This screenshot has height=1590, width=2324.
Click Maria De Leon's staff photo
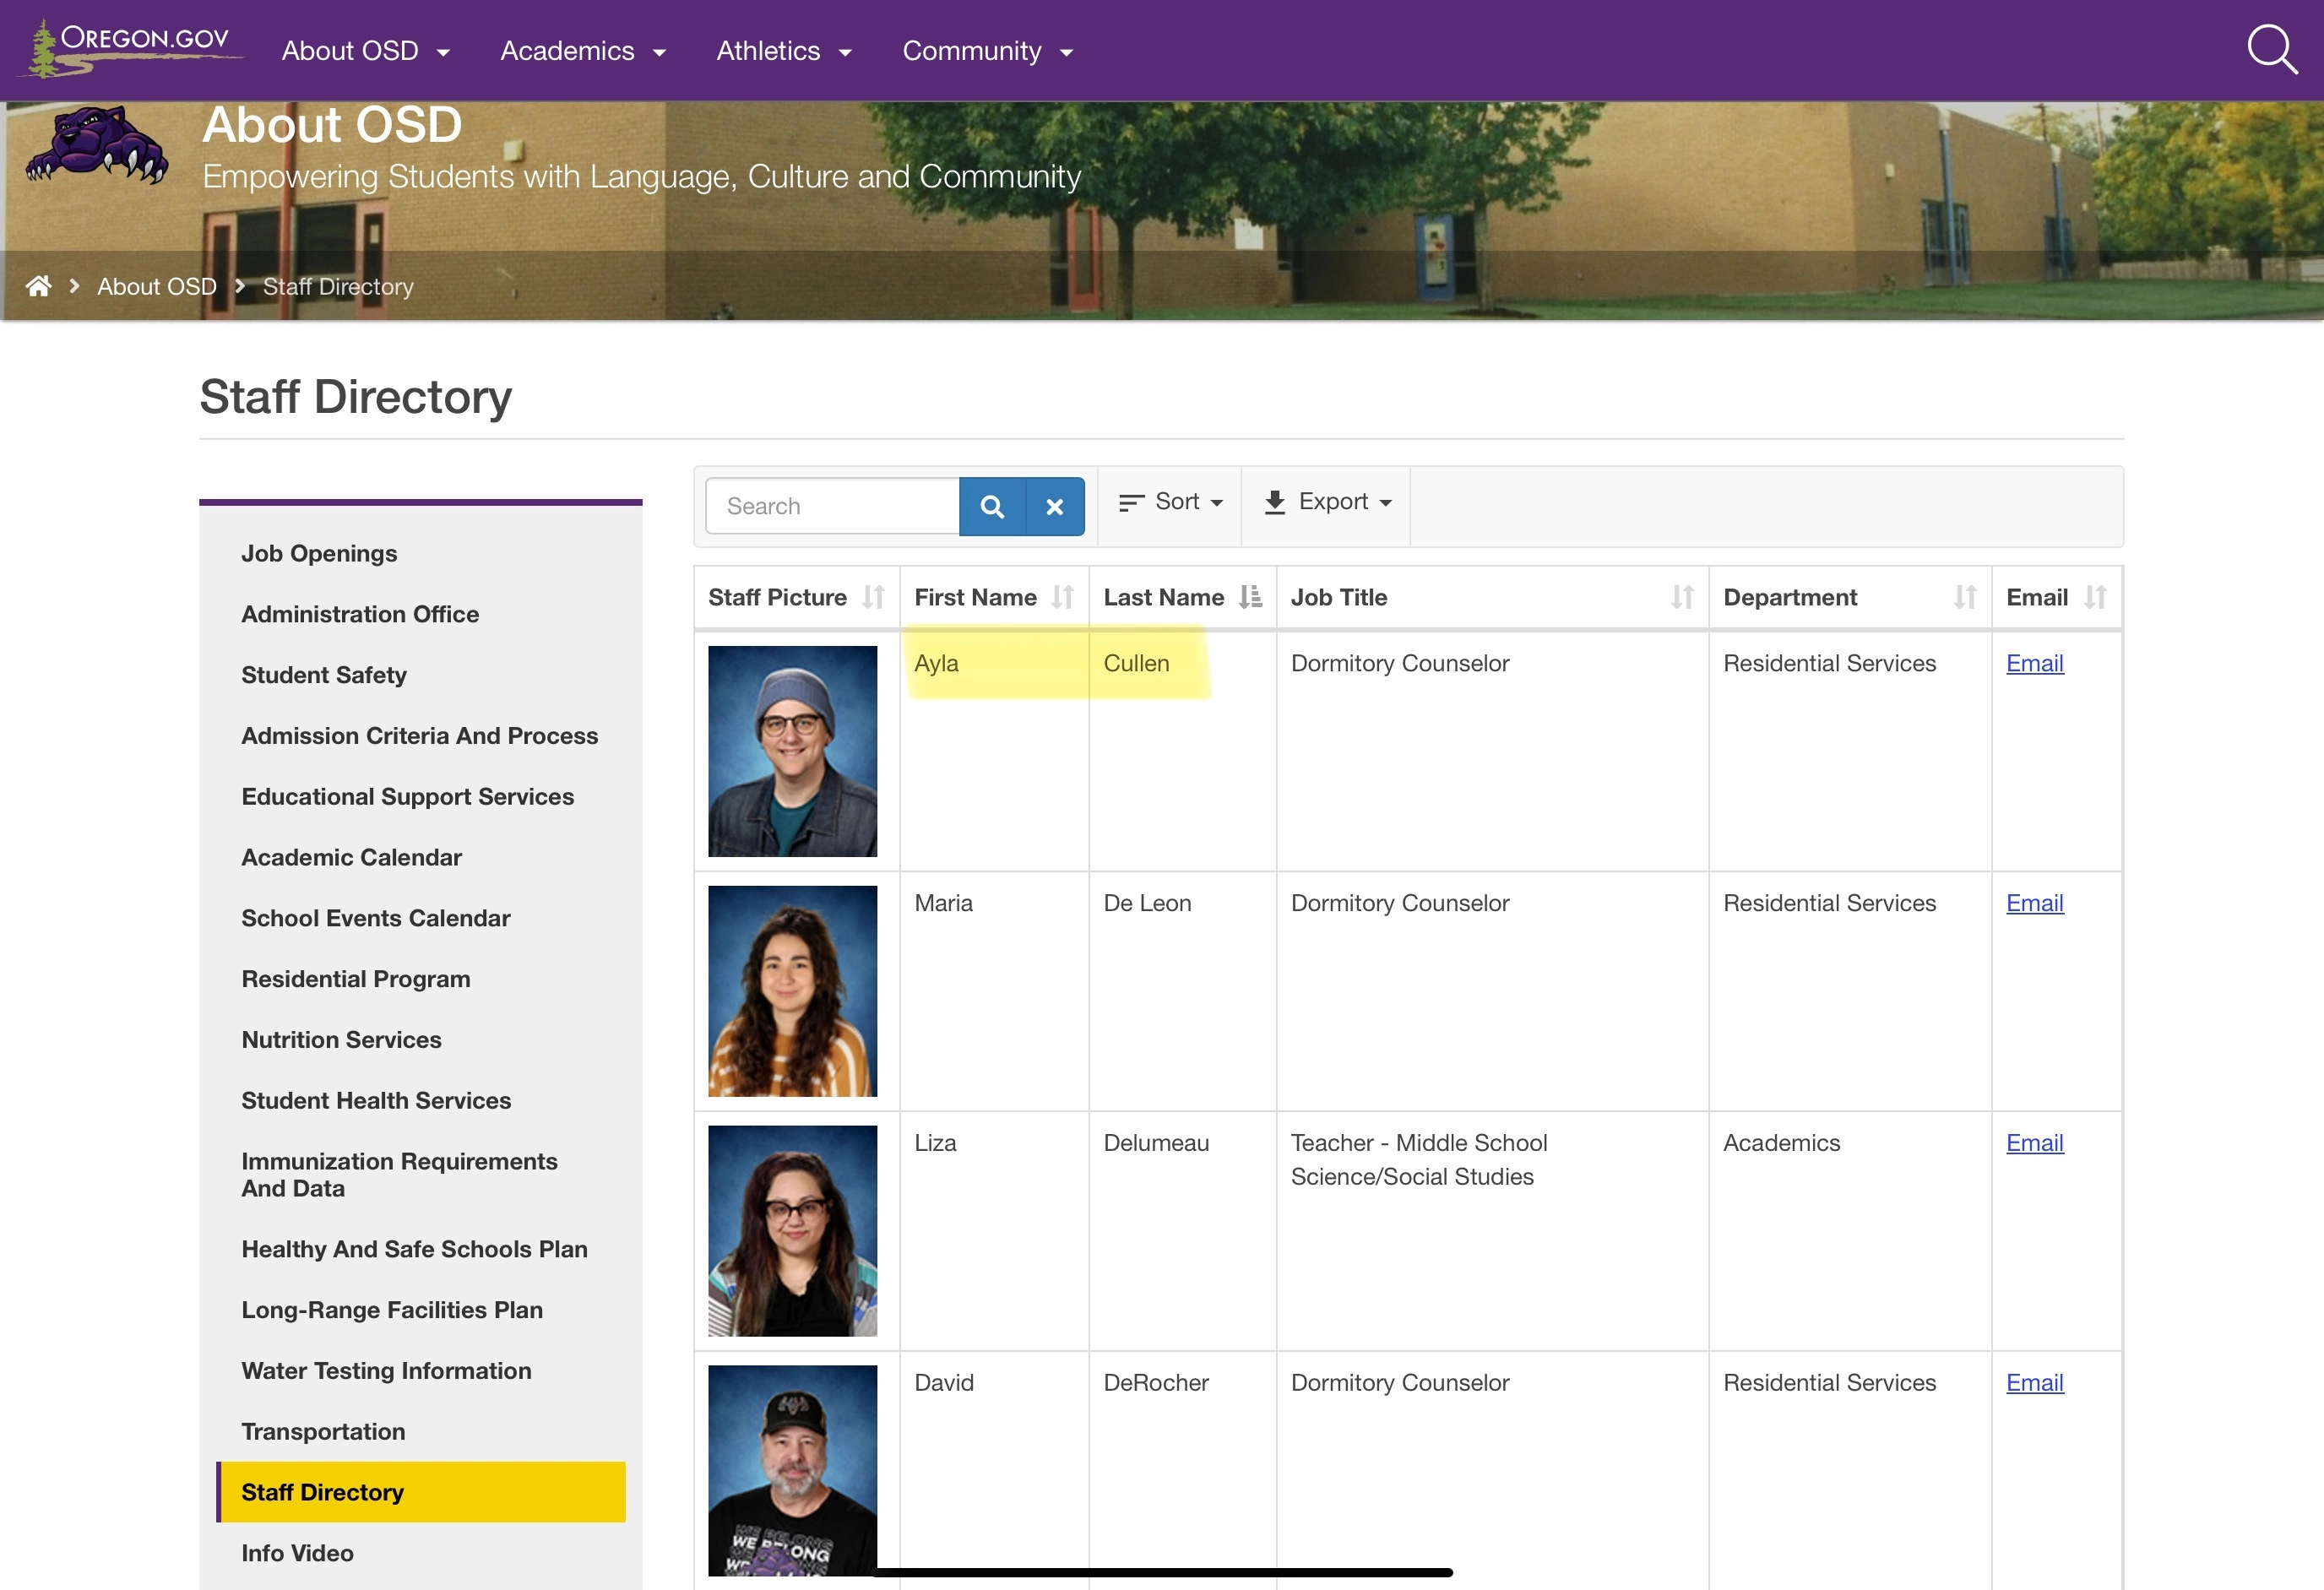793,991
